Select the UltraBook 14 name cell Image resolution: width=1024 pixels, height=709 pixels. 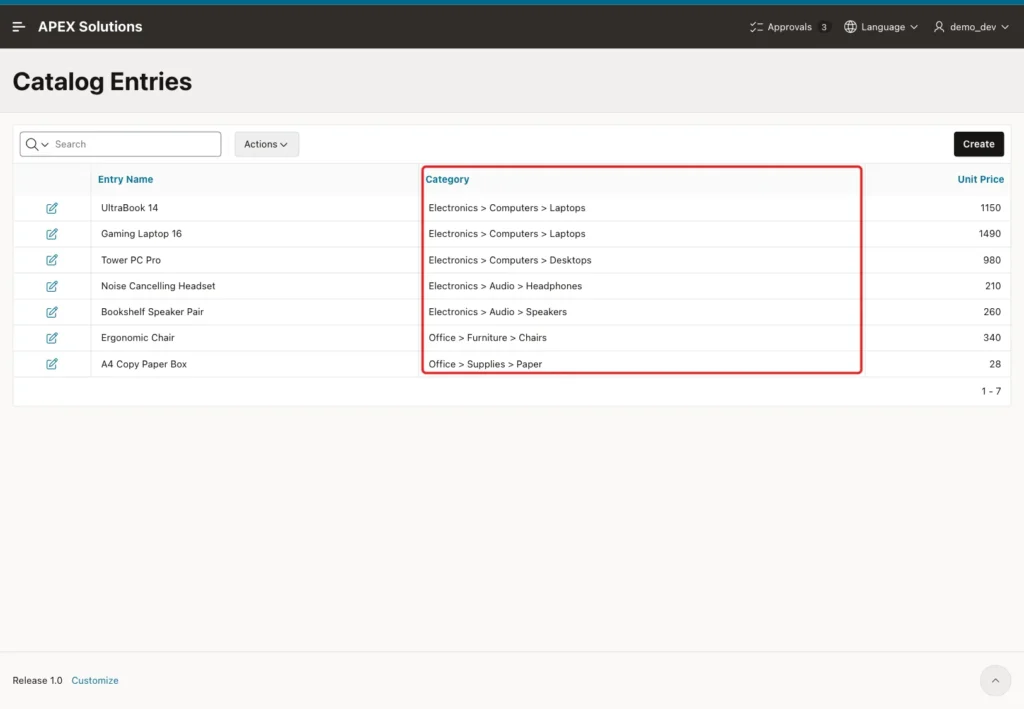pyautogui.click(x=129, y=208)
